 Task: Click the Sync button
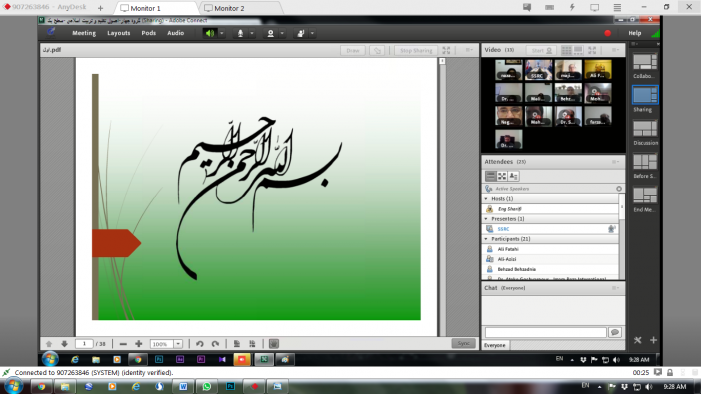pyautogui.click(x=464, y=343)
